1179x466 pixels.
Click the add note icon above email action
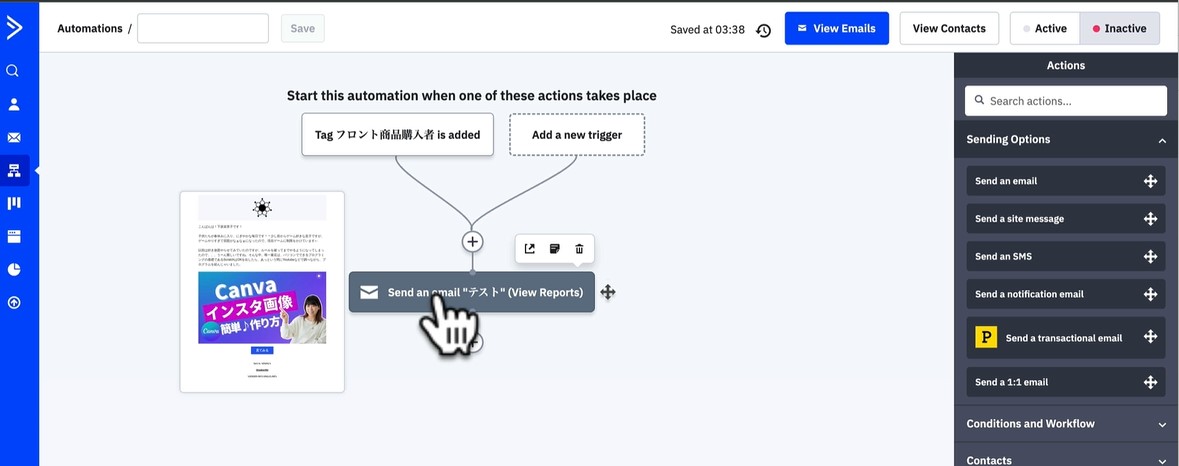(555, 249)
